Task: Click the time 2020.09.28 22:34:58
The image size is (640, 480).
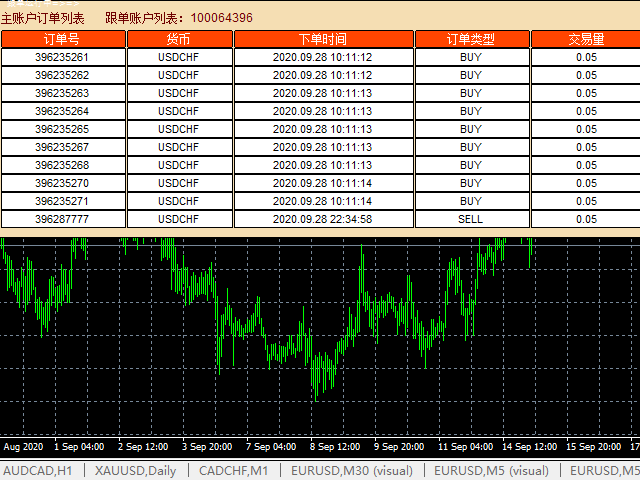Action: (323, 219)
